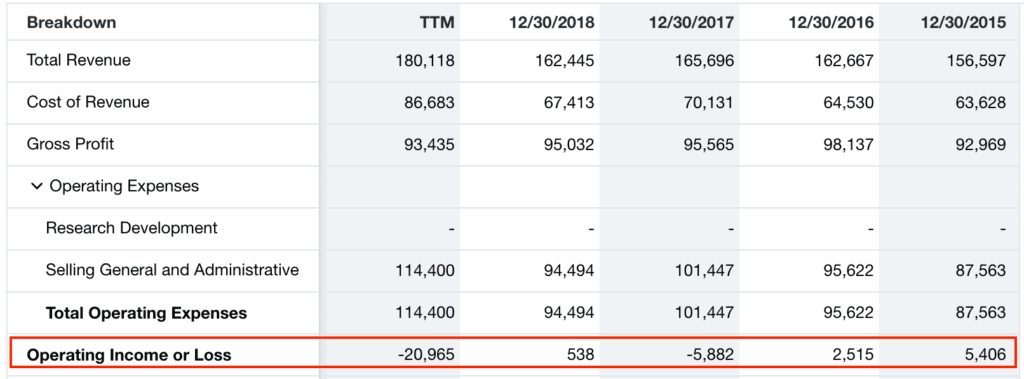
Task: Click the Breakdown column header
Action: (71, 23)
